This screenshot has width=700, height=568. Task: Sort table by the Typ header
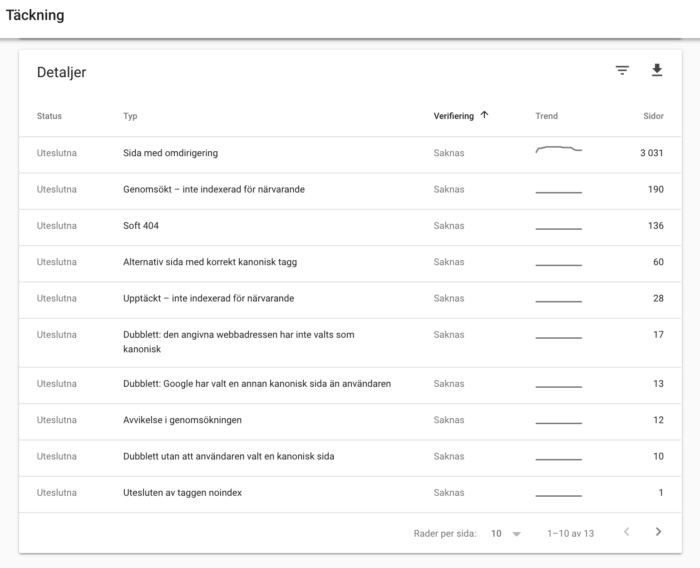tap(130, 116)
